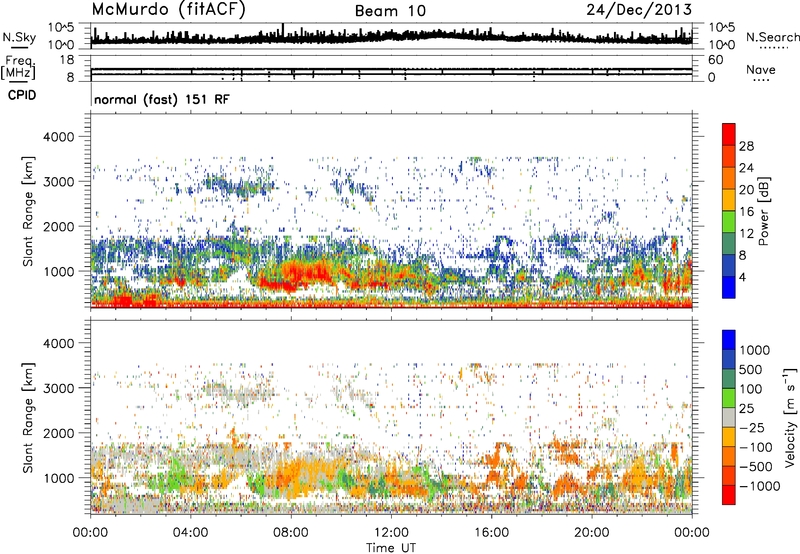The width and height of the screenshot is (800, 554).
Task: Click the "N.Search" legend label
Action: coord(773,37)
